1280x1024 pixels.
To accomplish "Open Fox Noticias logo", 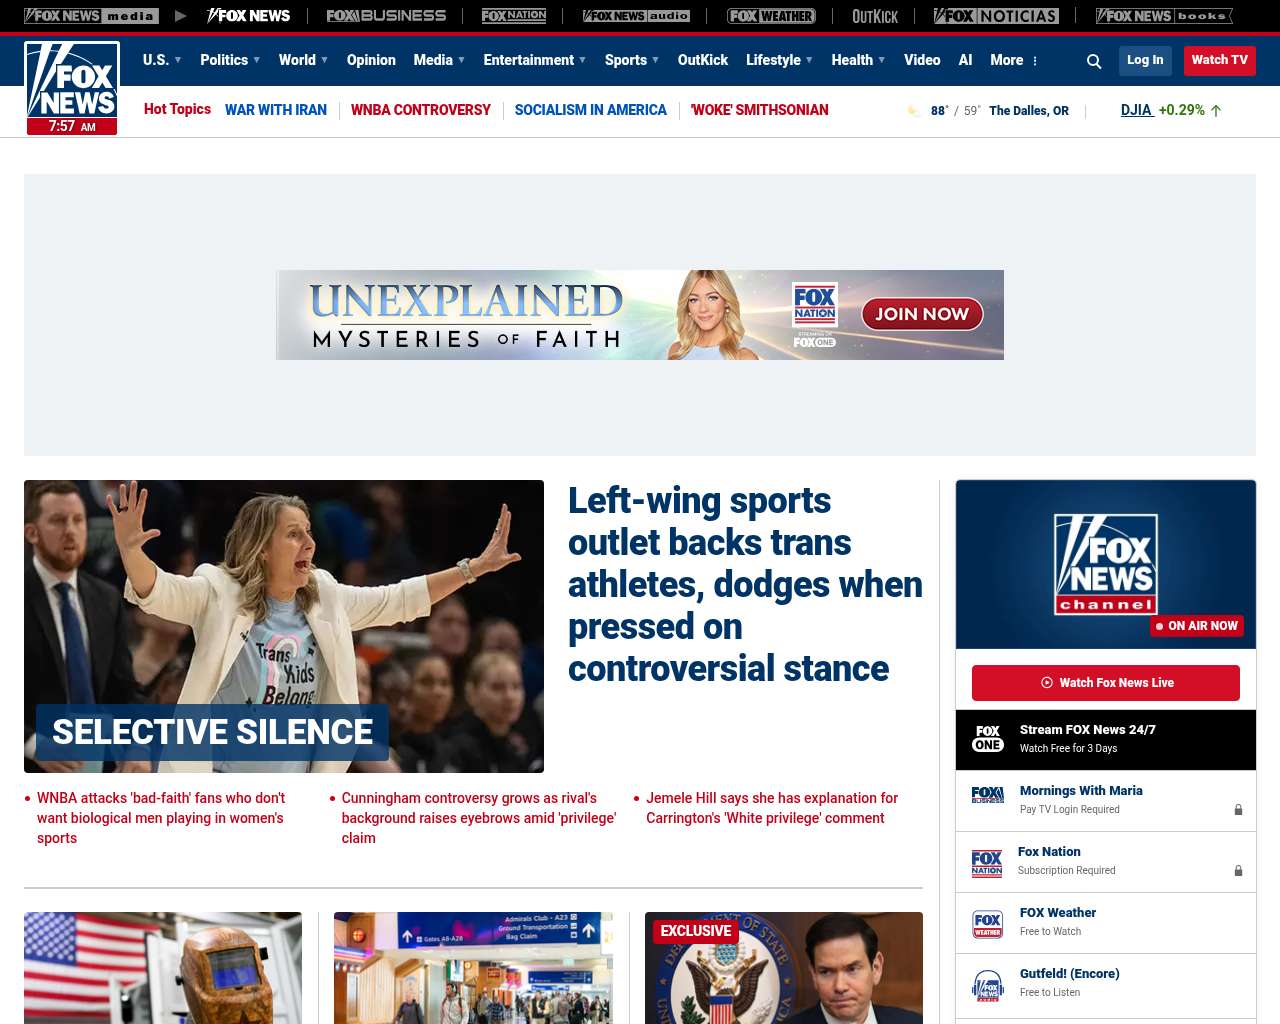I will (x=996, y=16).
